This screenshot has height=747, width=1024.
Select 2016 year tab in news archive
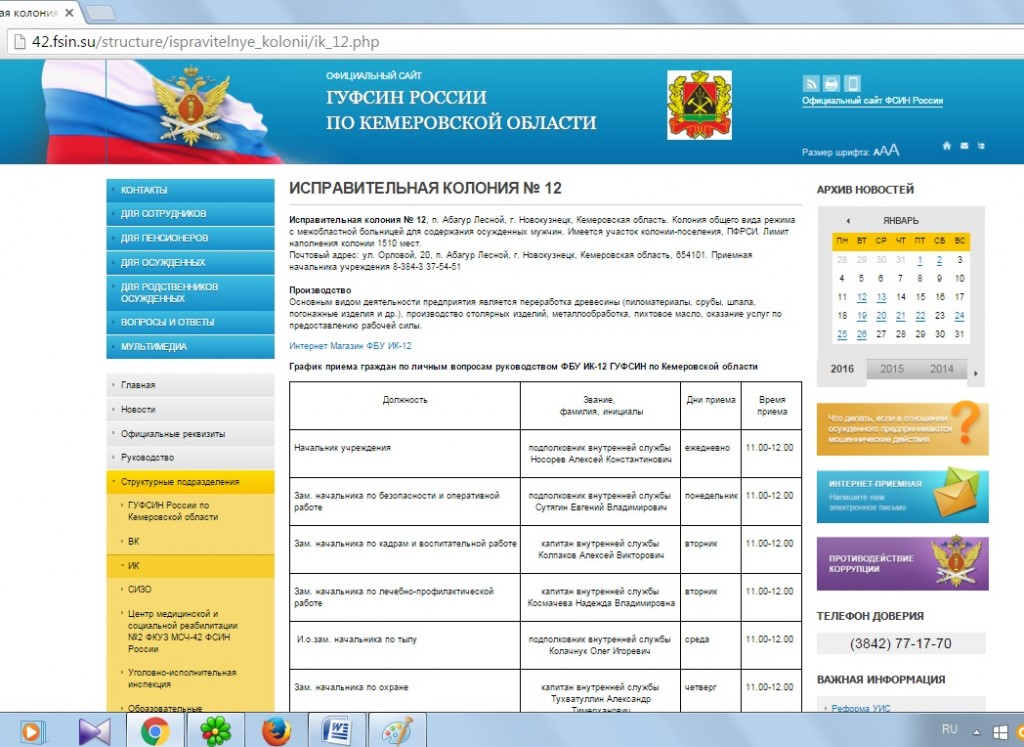[842, 369]
